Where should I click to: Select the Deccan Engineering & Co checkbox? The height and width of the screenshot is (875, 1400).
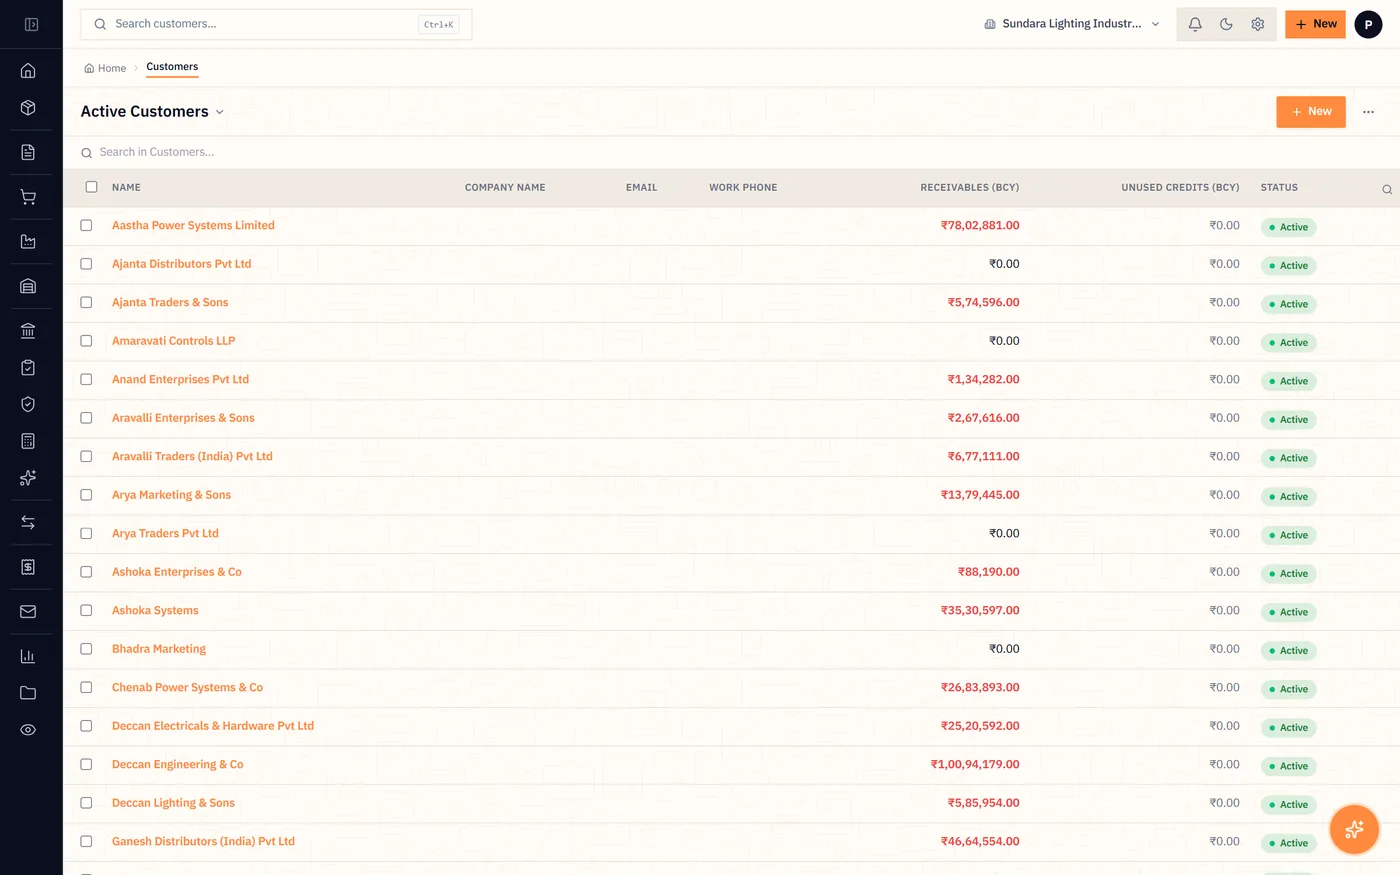(86, 765)
